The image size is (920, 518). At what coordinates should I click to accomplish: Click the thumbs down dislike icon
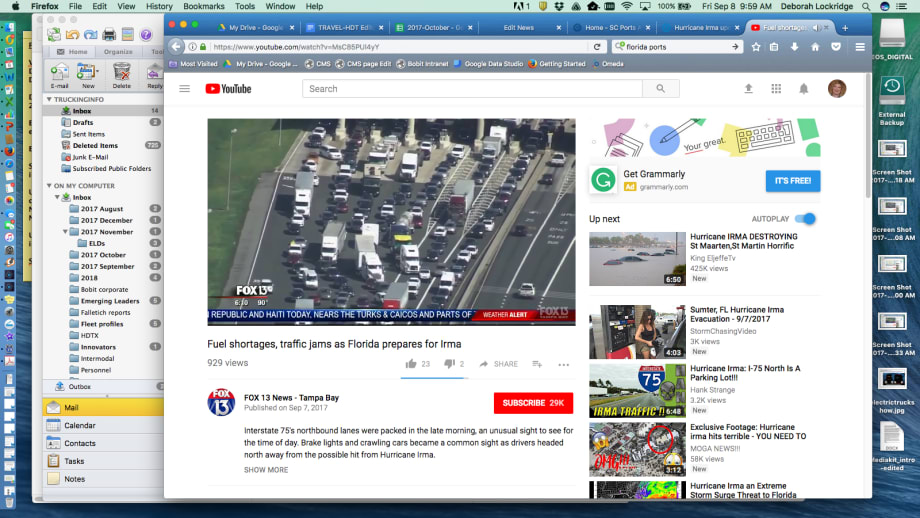[449, 364]
